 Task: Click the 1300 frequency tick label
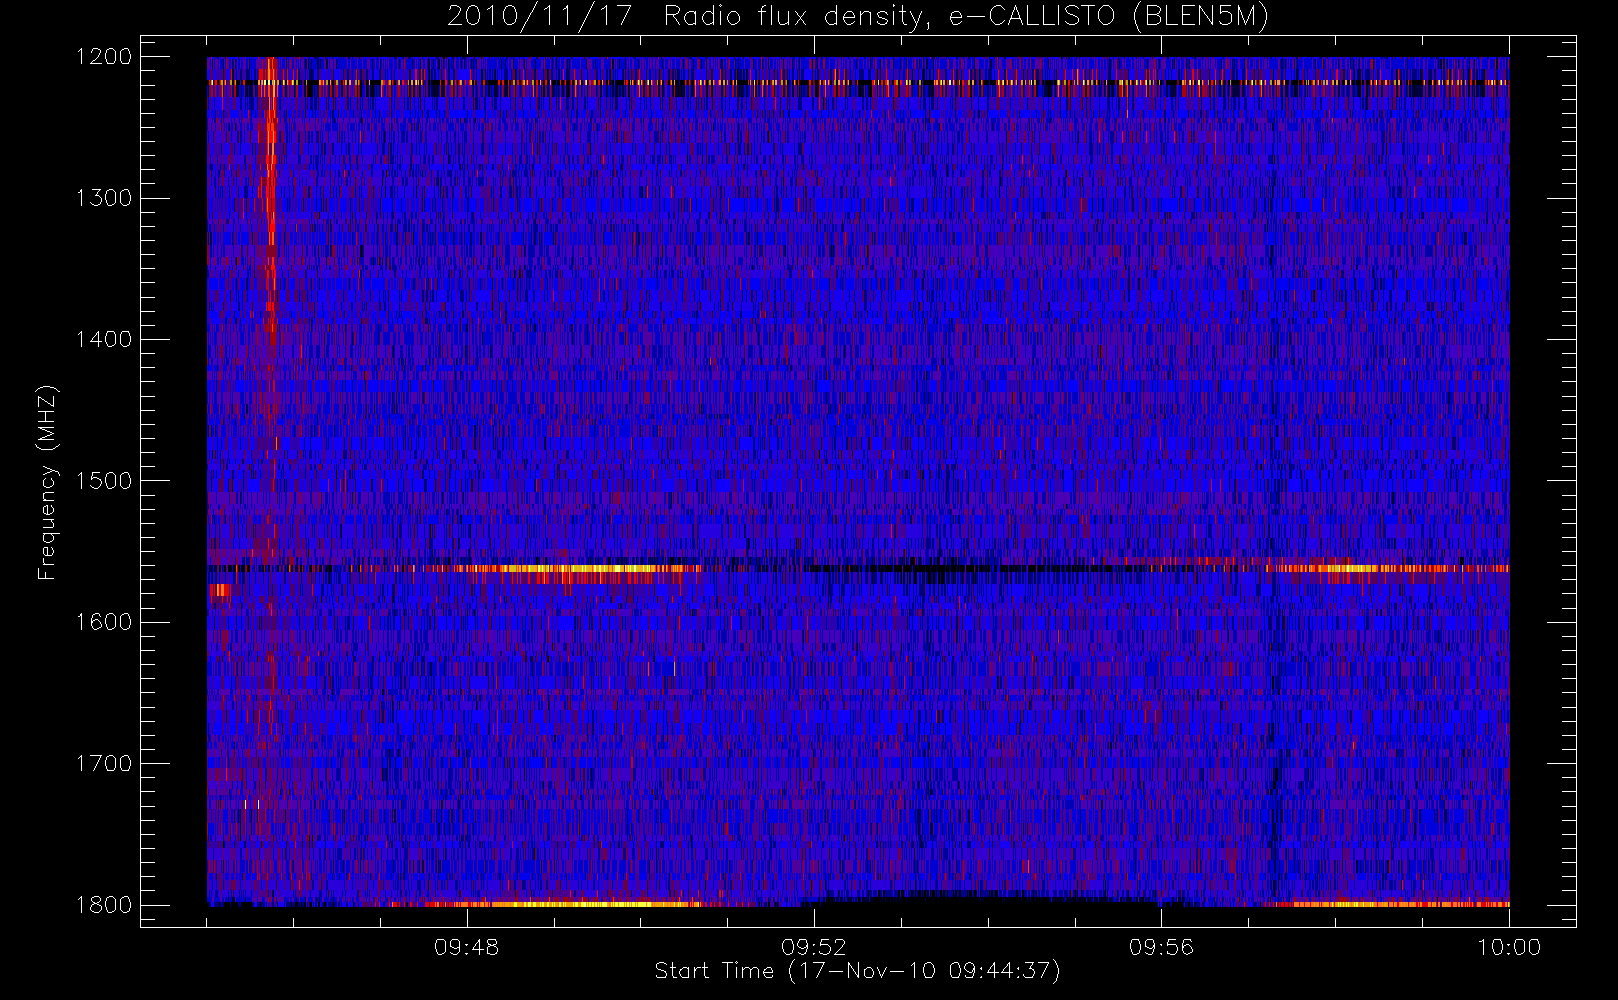tap(105, 198)
